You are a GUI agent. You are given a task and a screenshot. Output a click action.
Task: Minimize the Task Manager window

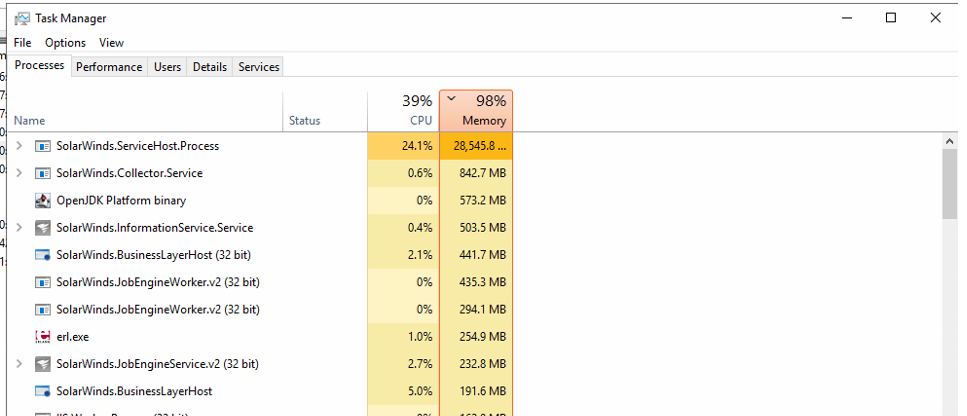[847, 18]
